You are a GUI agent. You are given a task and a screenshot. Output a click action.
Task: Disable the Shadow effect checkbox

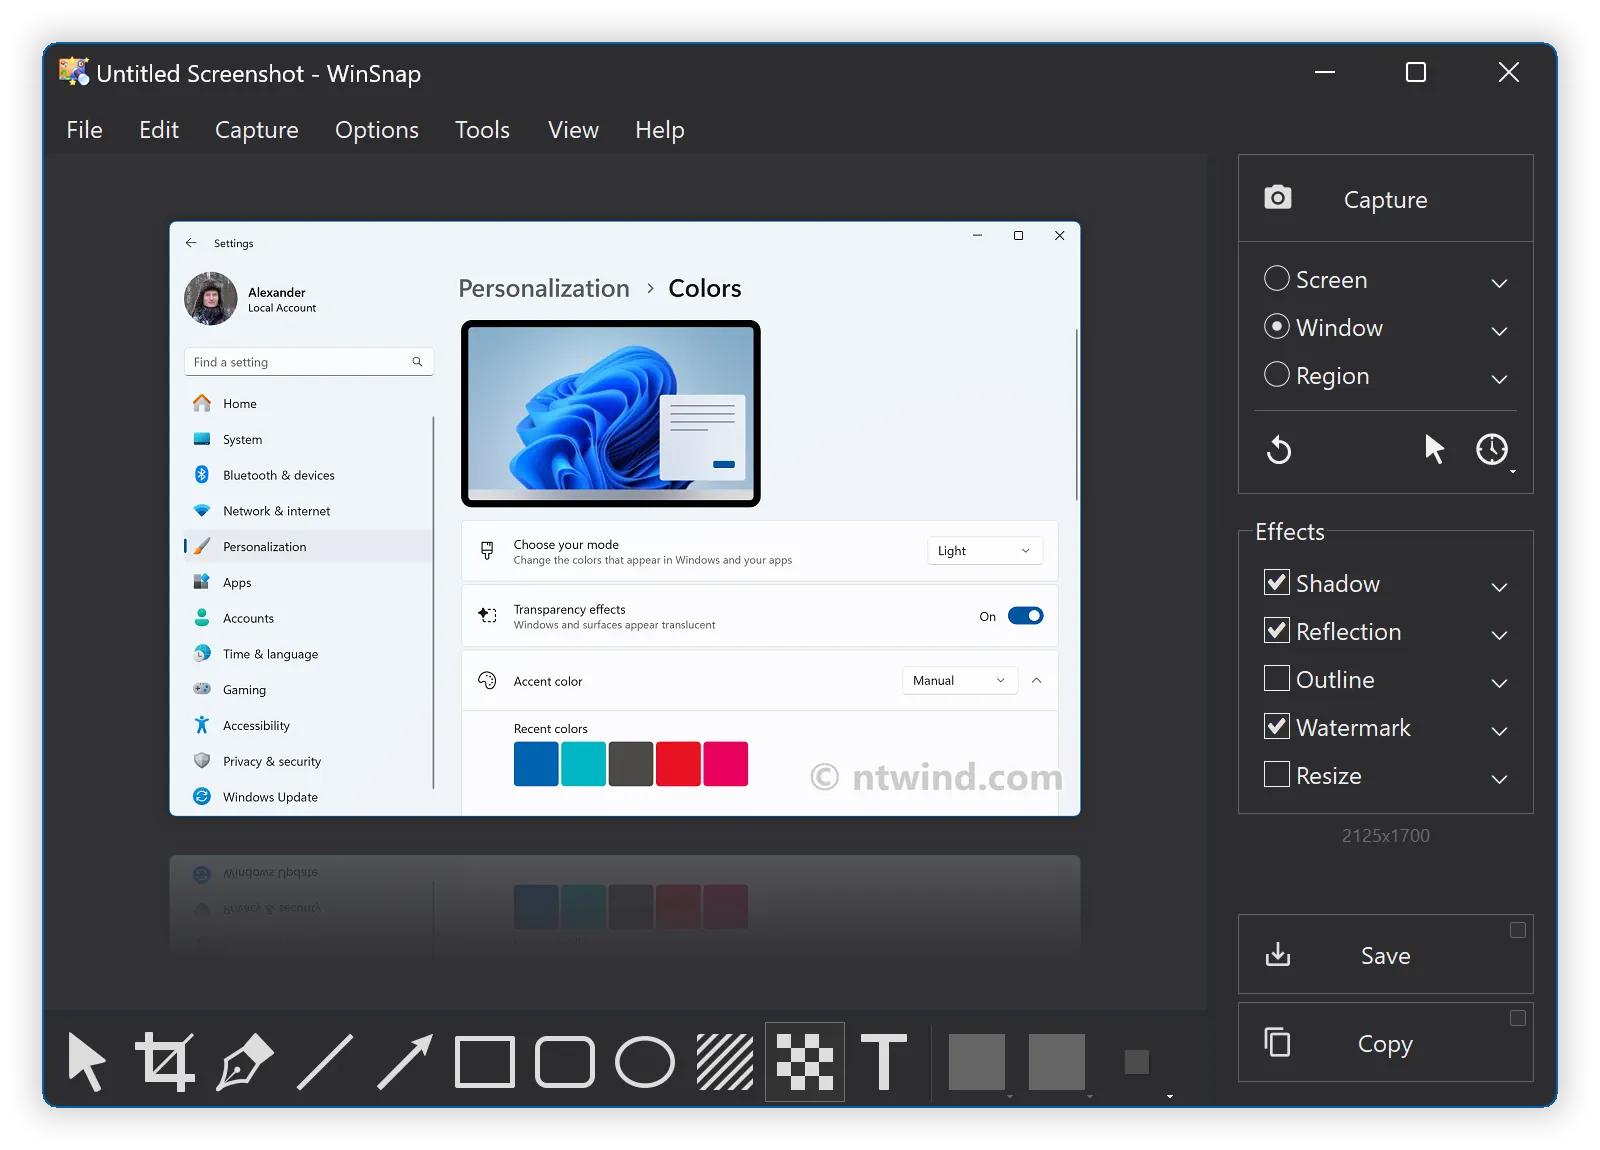pyautogui.click(x=1277, y=582)
